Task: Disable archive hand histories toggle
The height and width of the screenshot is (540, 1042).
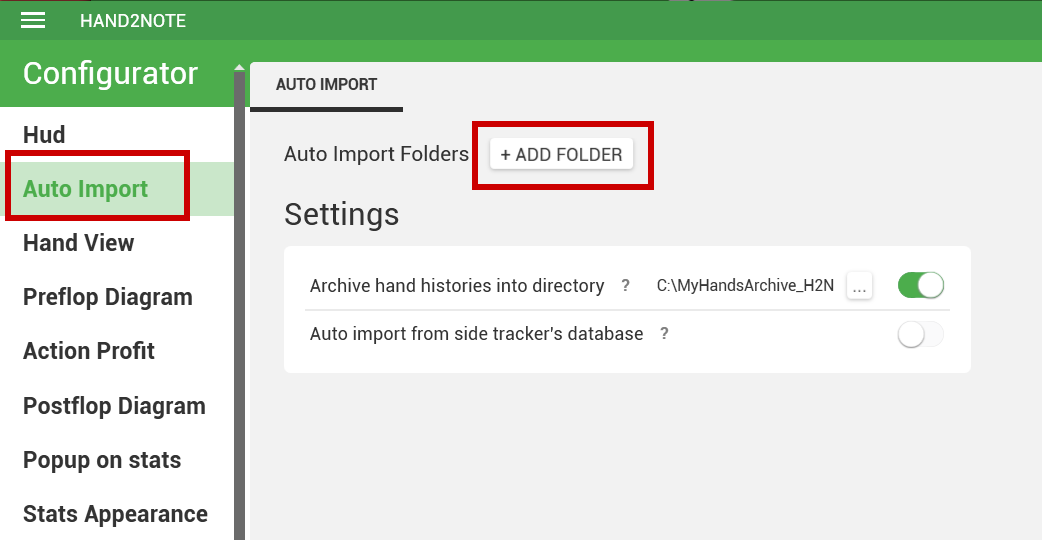Action: [x=920, y=286]
